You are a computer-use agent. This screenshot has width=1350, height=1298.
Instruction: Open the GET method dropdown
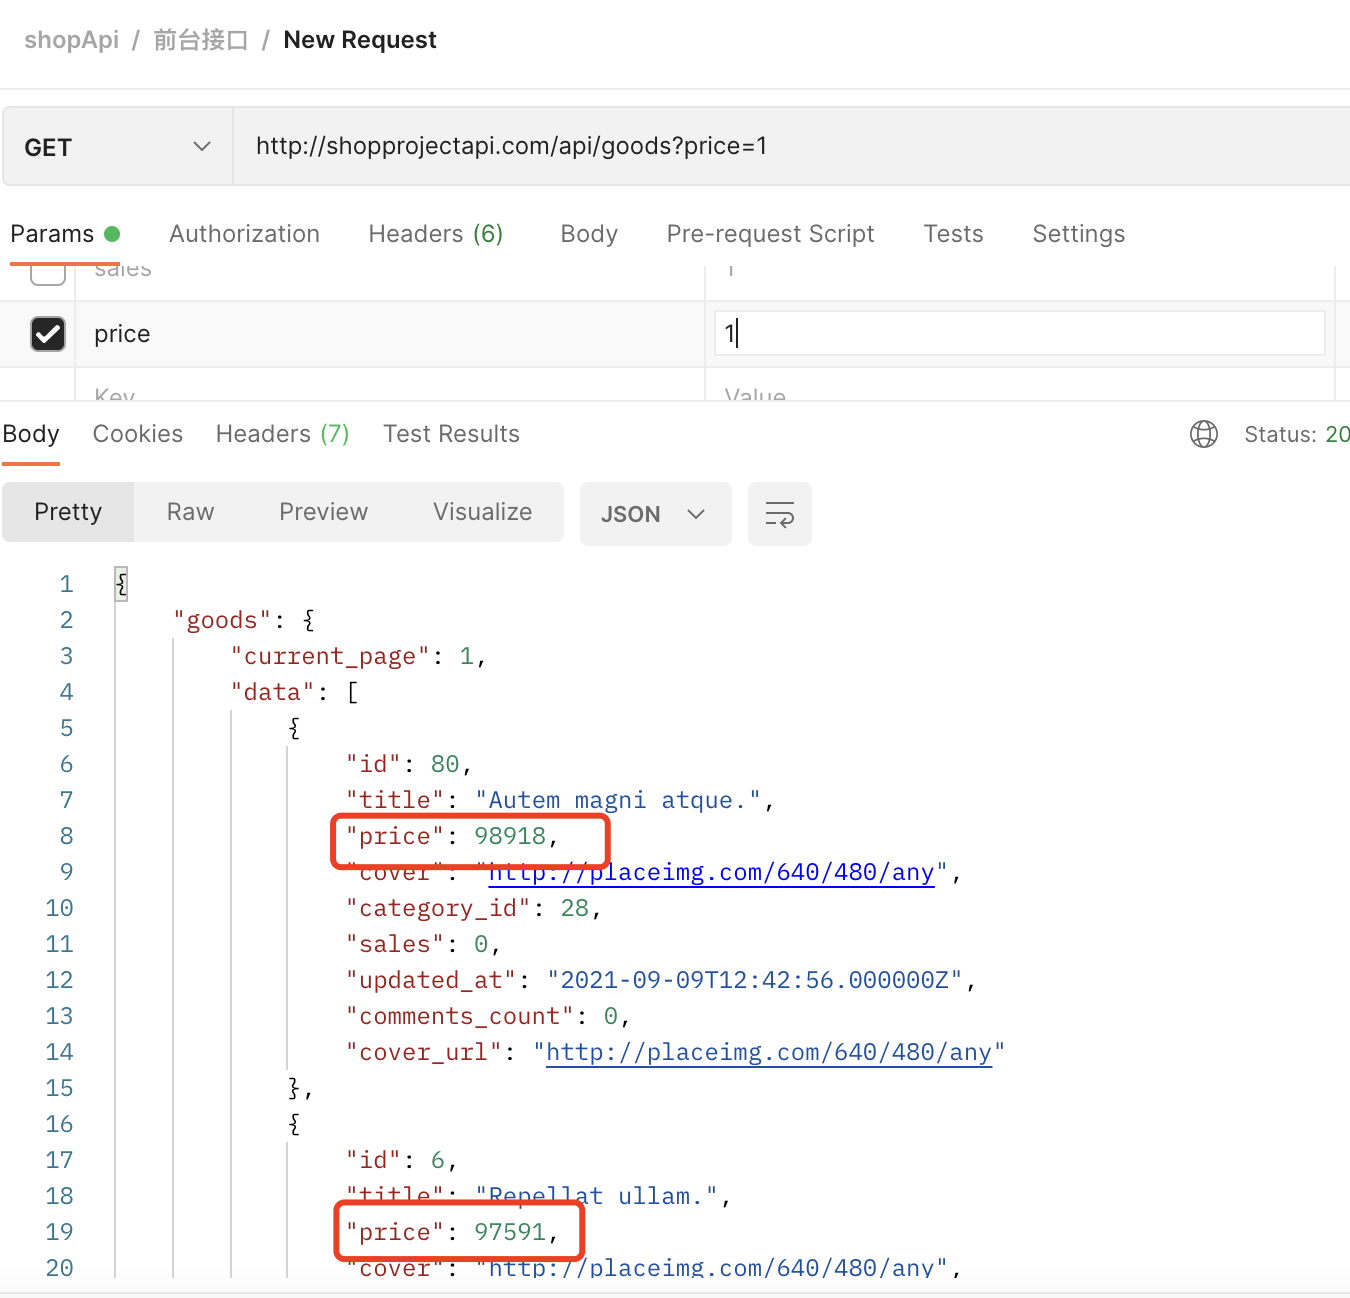pos(118,147)
